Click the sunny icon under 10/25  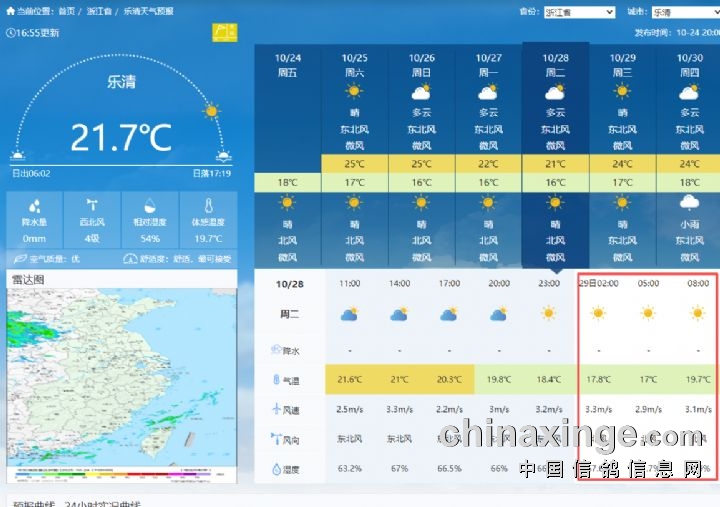(x=354, y=92)
